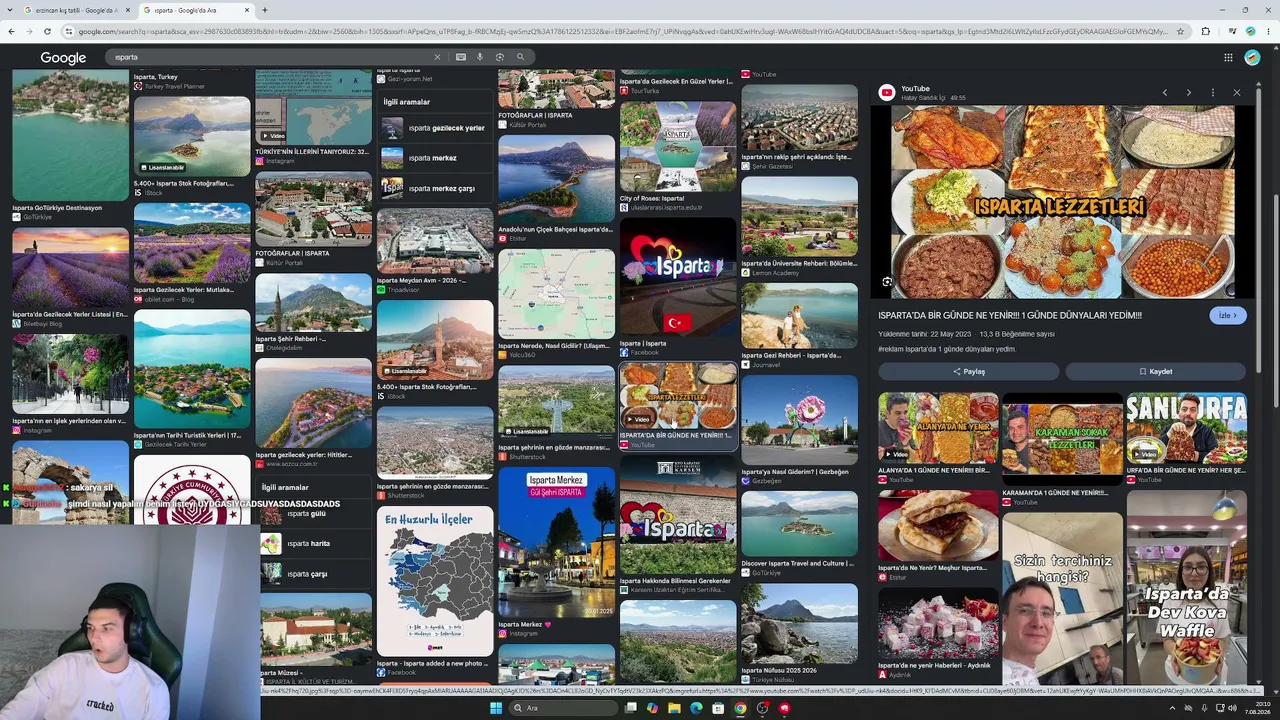Close the image preview panel

pyautogui.click(x=1236, y=92)
